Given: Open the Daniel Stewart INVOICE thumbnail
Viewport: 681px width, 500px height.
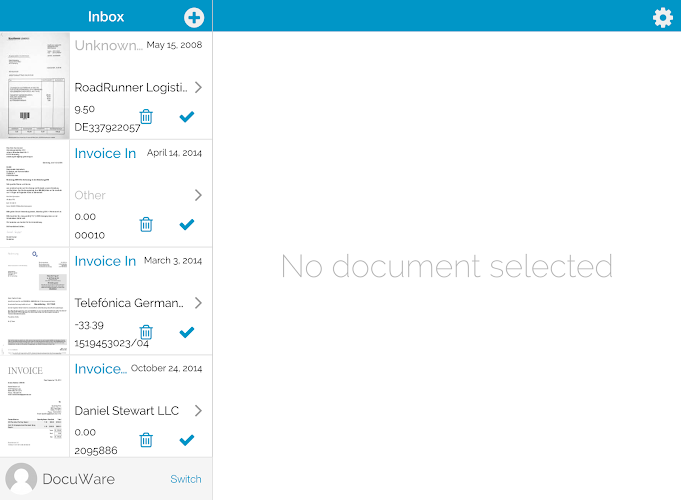Looking at the screenshot, I should coord(35,406).
